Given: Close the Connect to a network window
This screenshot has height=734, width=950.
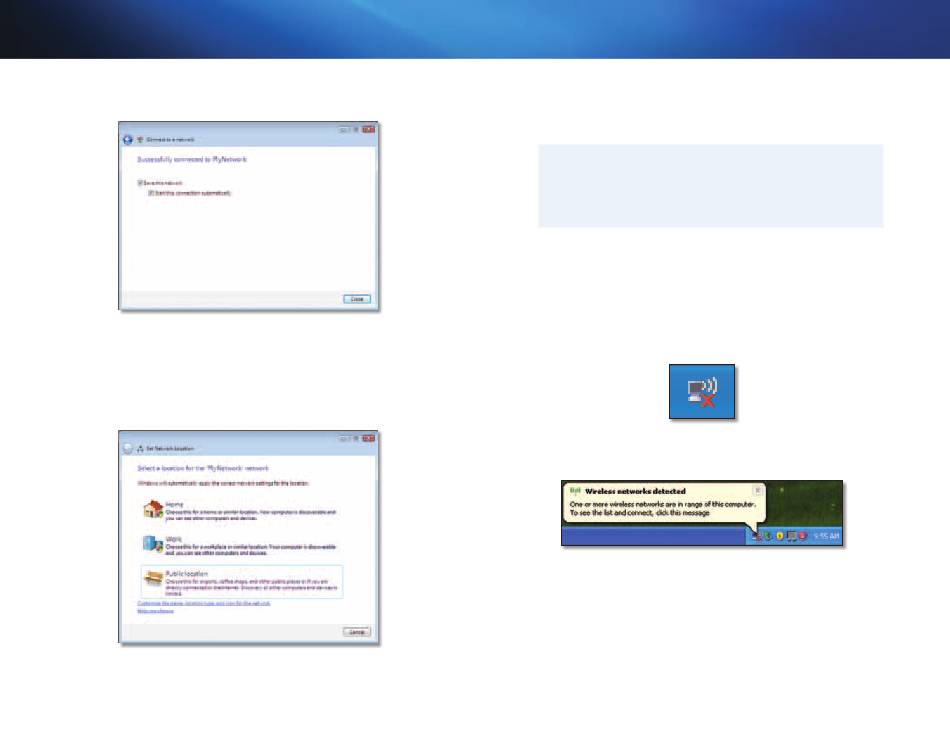Looking at the screenshot, I should (x=368, y=129).
